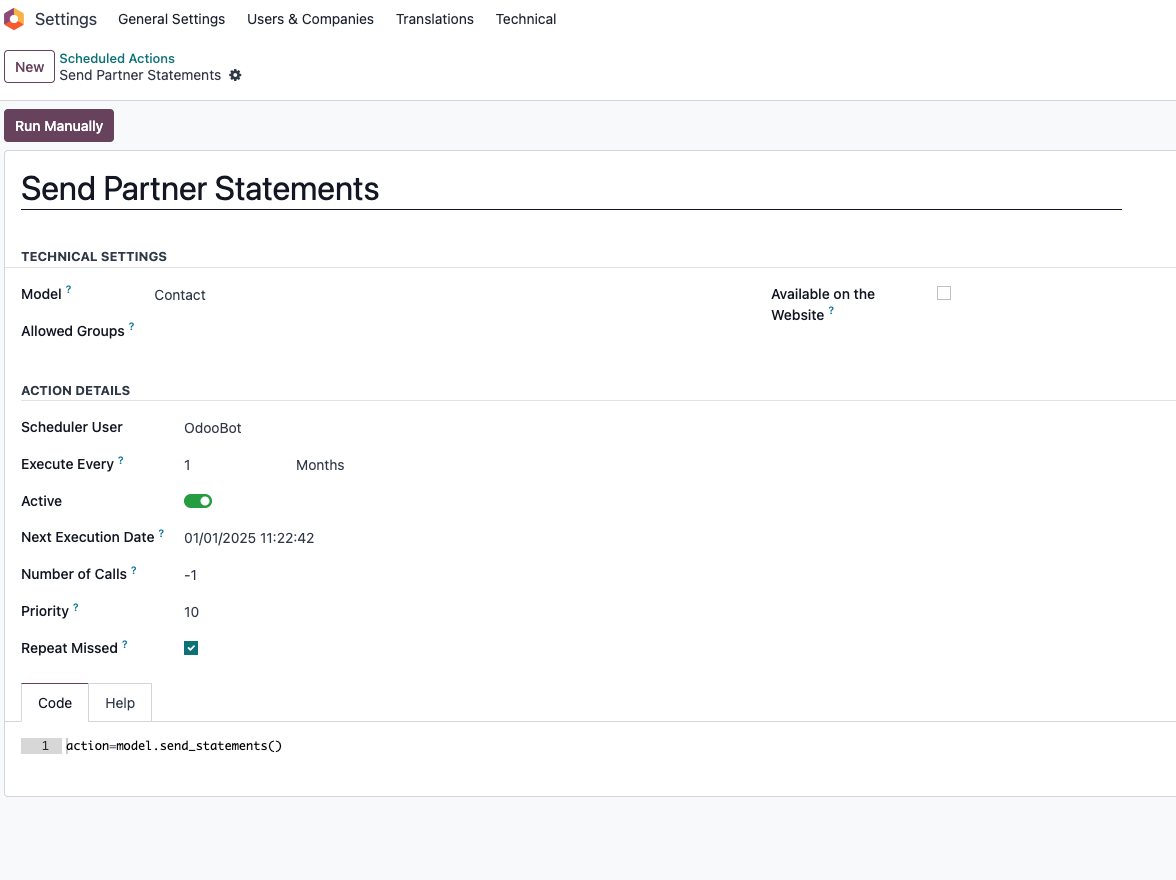Click the Next Execution Date help icon
1176x880 pixels.
pyautogui.click(x=161, y=533)
